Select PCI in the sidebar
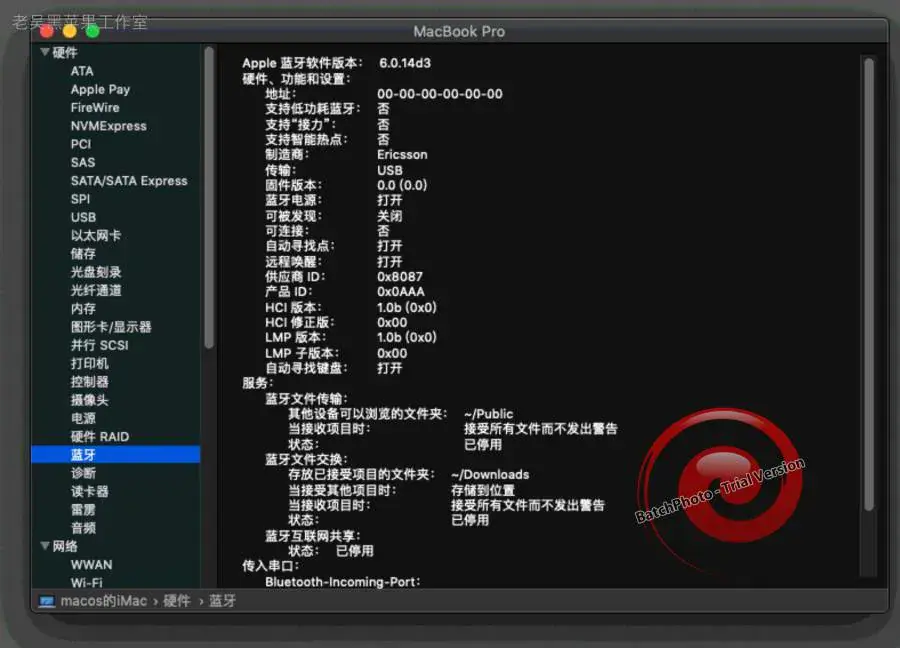900x648 pixels. click(81, 144)
